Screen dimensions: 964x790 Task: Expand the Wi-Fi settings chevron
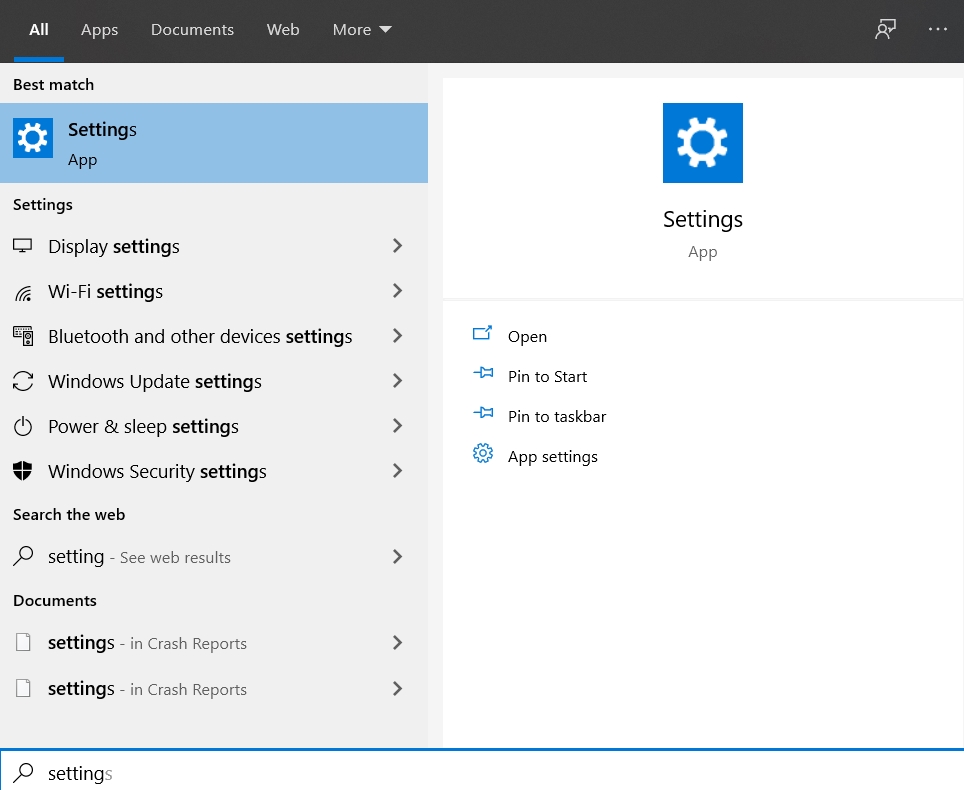(397, 291)
